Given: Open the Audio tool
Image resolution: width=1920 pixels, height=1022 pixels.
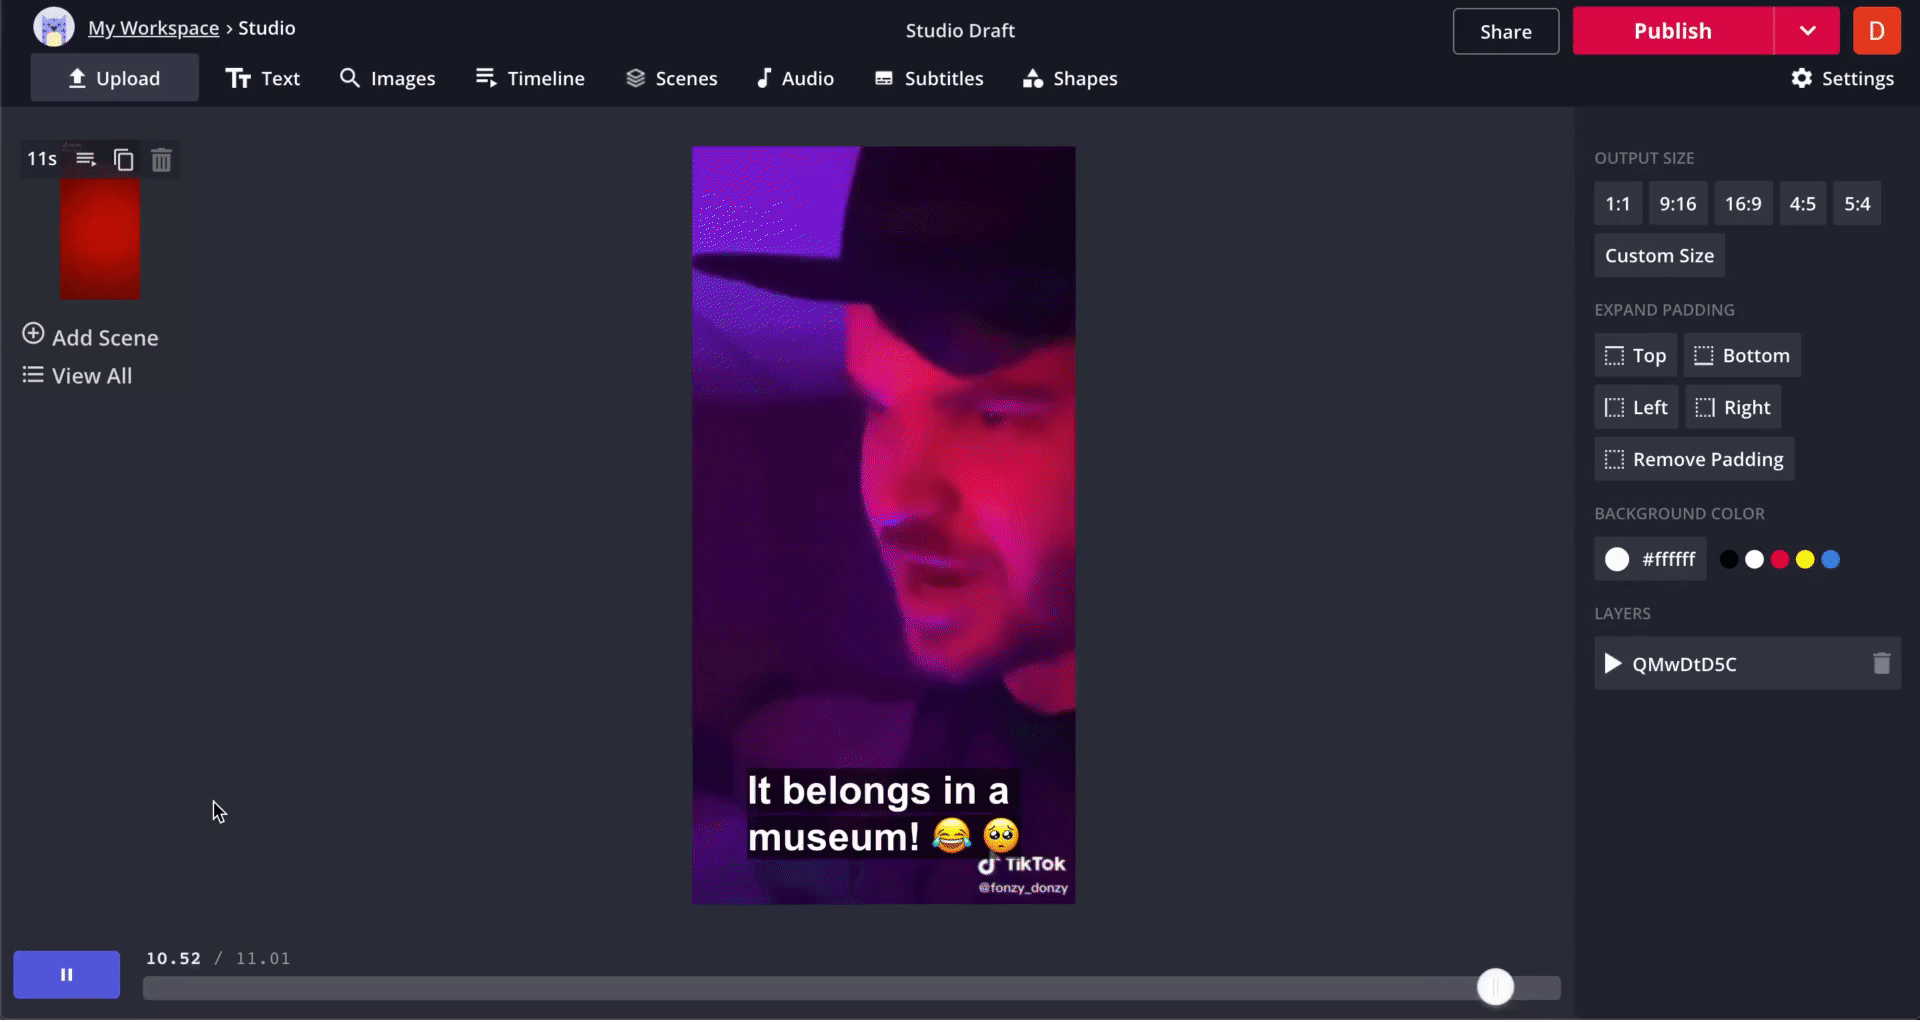Looking at the screenshot, I should click(x=795, y=78).
